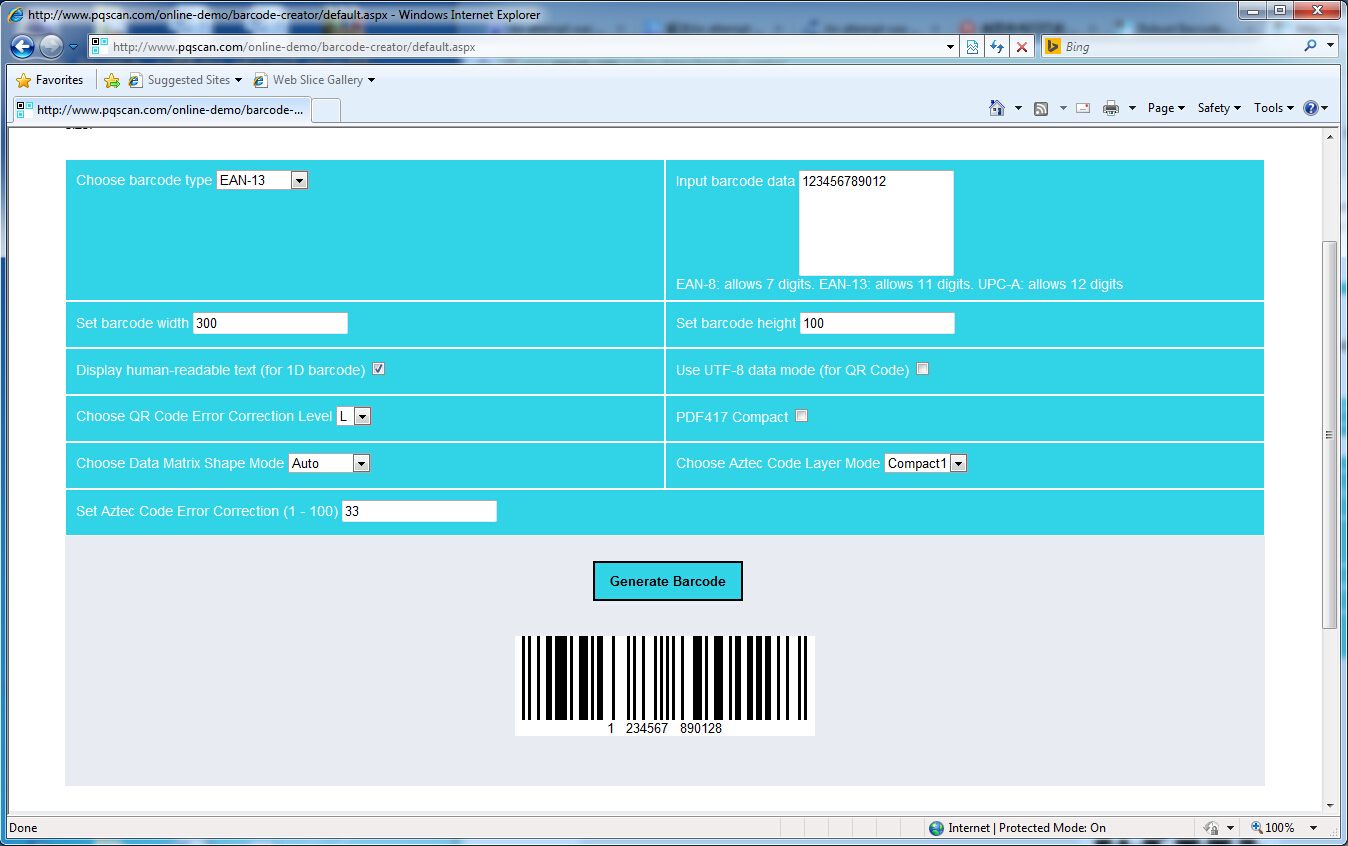Enable Use UTF-8 data mode checkbox
This screenshot has height=846, width=1348.
pos(923,369)
